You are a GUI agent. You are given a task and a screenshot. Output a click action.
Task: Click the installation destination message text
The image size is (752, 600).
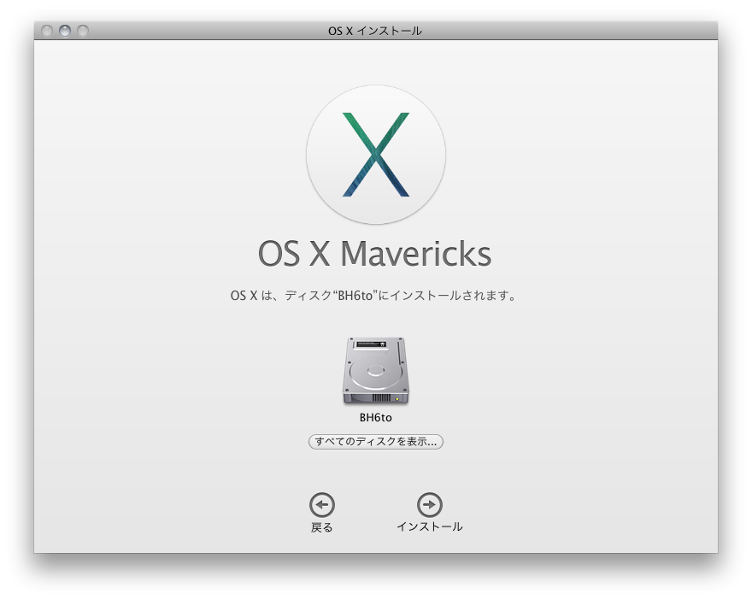click(x=373, y=295)
